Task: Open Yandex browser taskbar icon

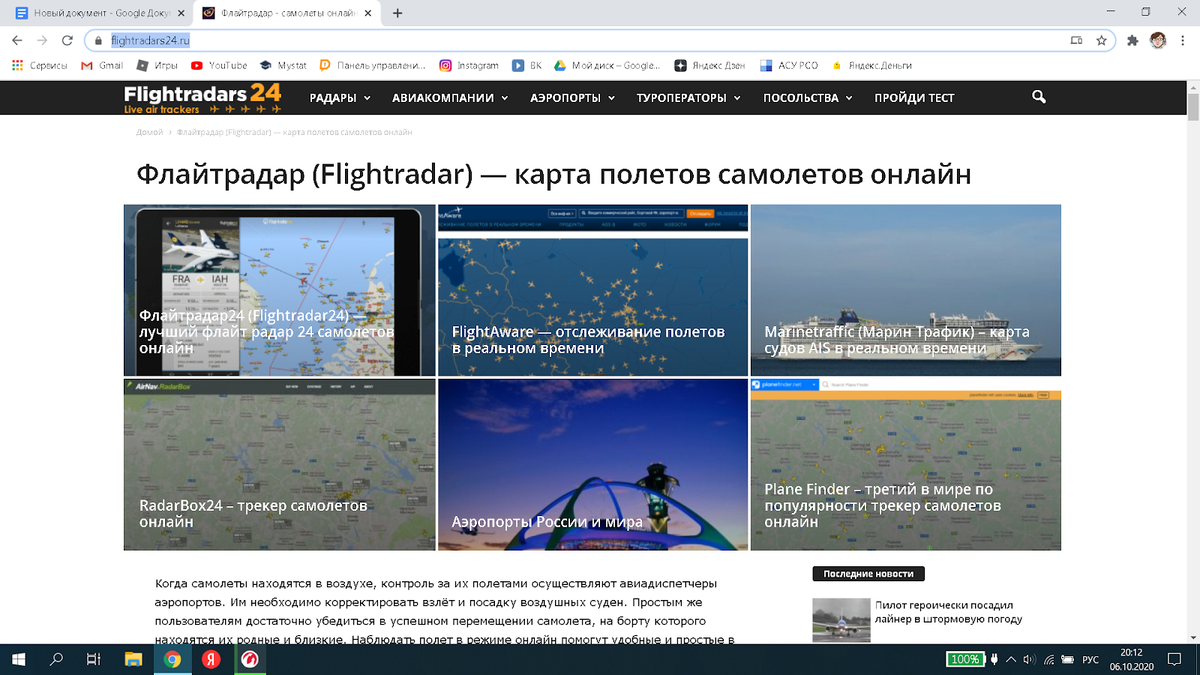Action: 211,659
